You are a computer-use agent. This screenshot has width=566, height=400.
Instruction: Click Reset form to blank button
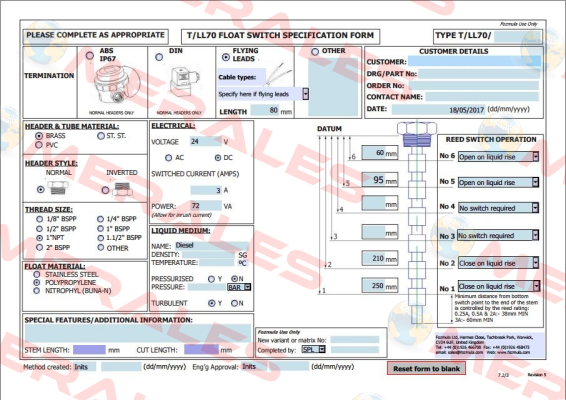[426, 369]
